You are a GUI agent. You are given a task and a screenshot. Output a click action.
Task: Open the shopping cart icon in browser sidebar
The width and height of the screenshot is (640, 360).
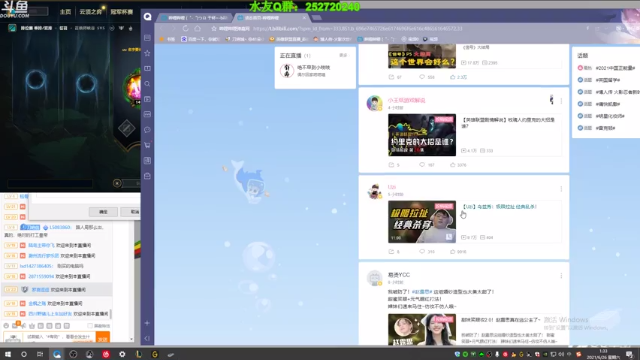(x=147, y=145)
